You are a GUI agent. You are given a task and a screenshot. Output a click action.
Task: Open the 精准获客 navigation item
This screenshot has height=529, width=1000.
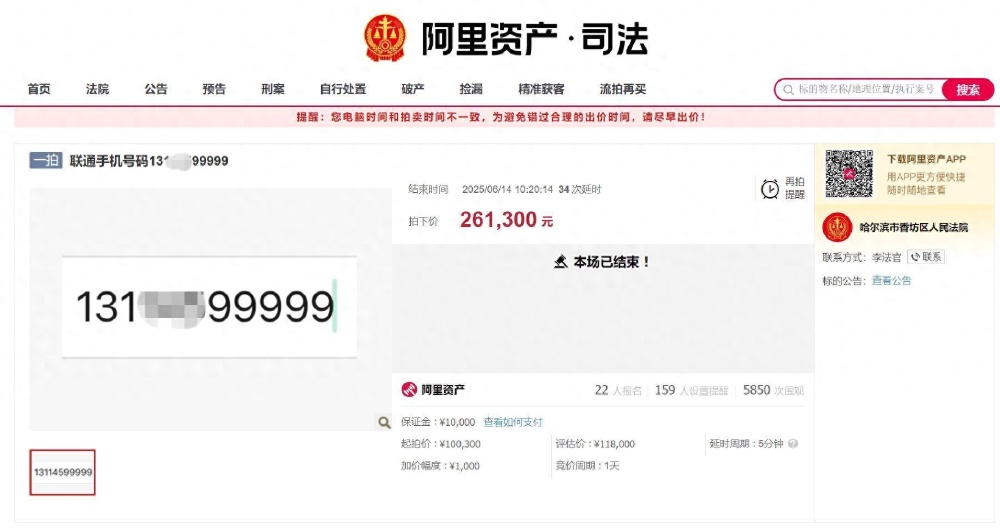pyautogui.click(x=541, y=89)
